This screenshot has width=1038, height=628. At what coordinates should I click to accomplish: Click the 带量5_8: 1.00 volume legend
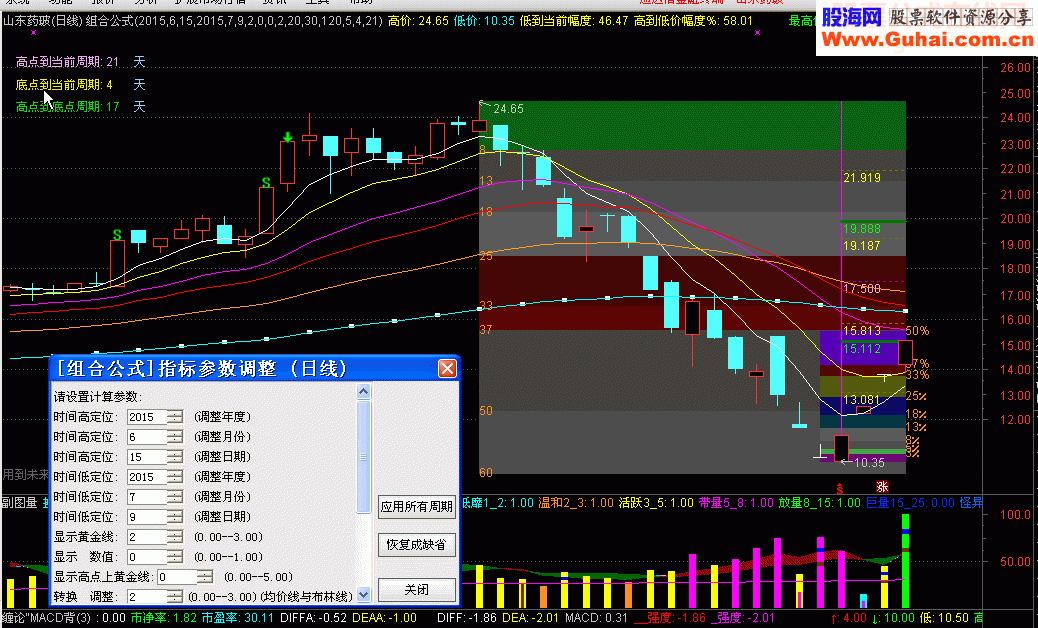pos(736,503)
